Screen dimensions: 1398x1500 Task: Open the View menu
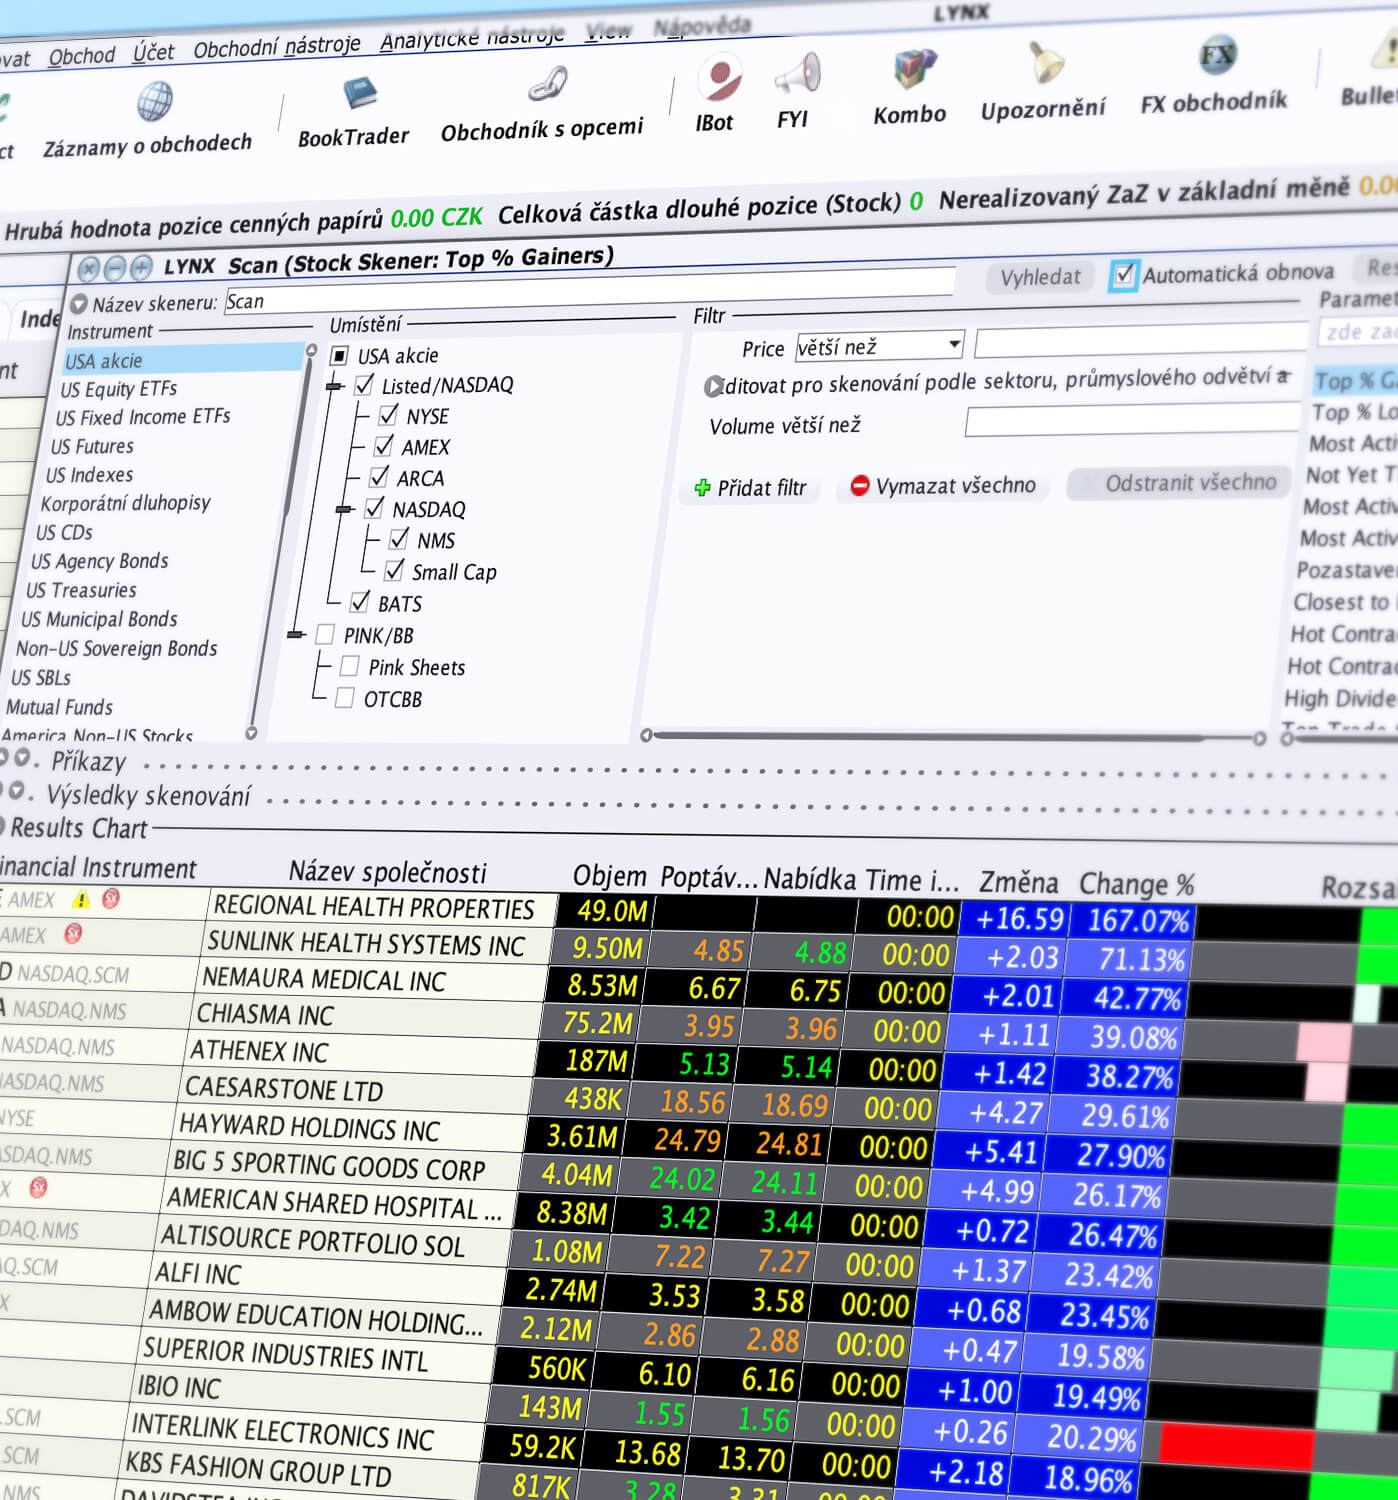[x=608, y=31]
